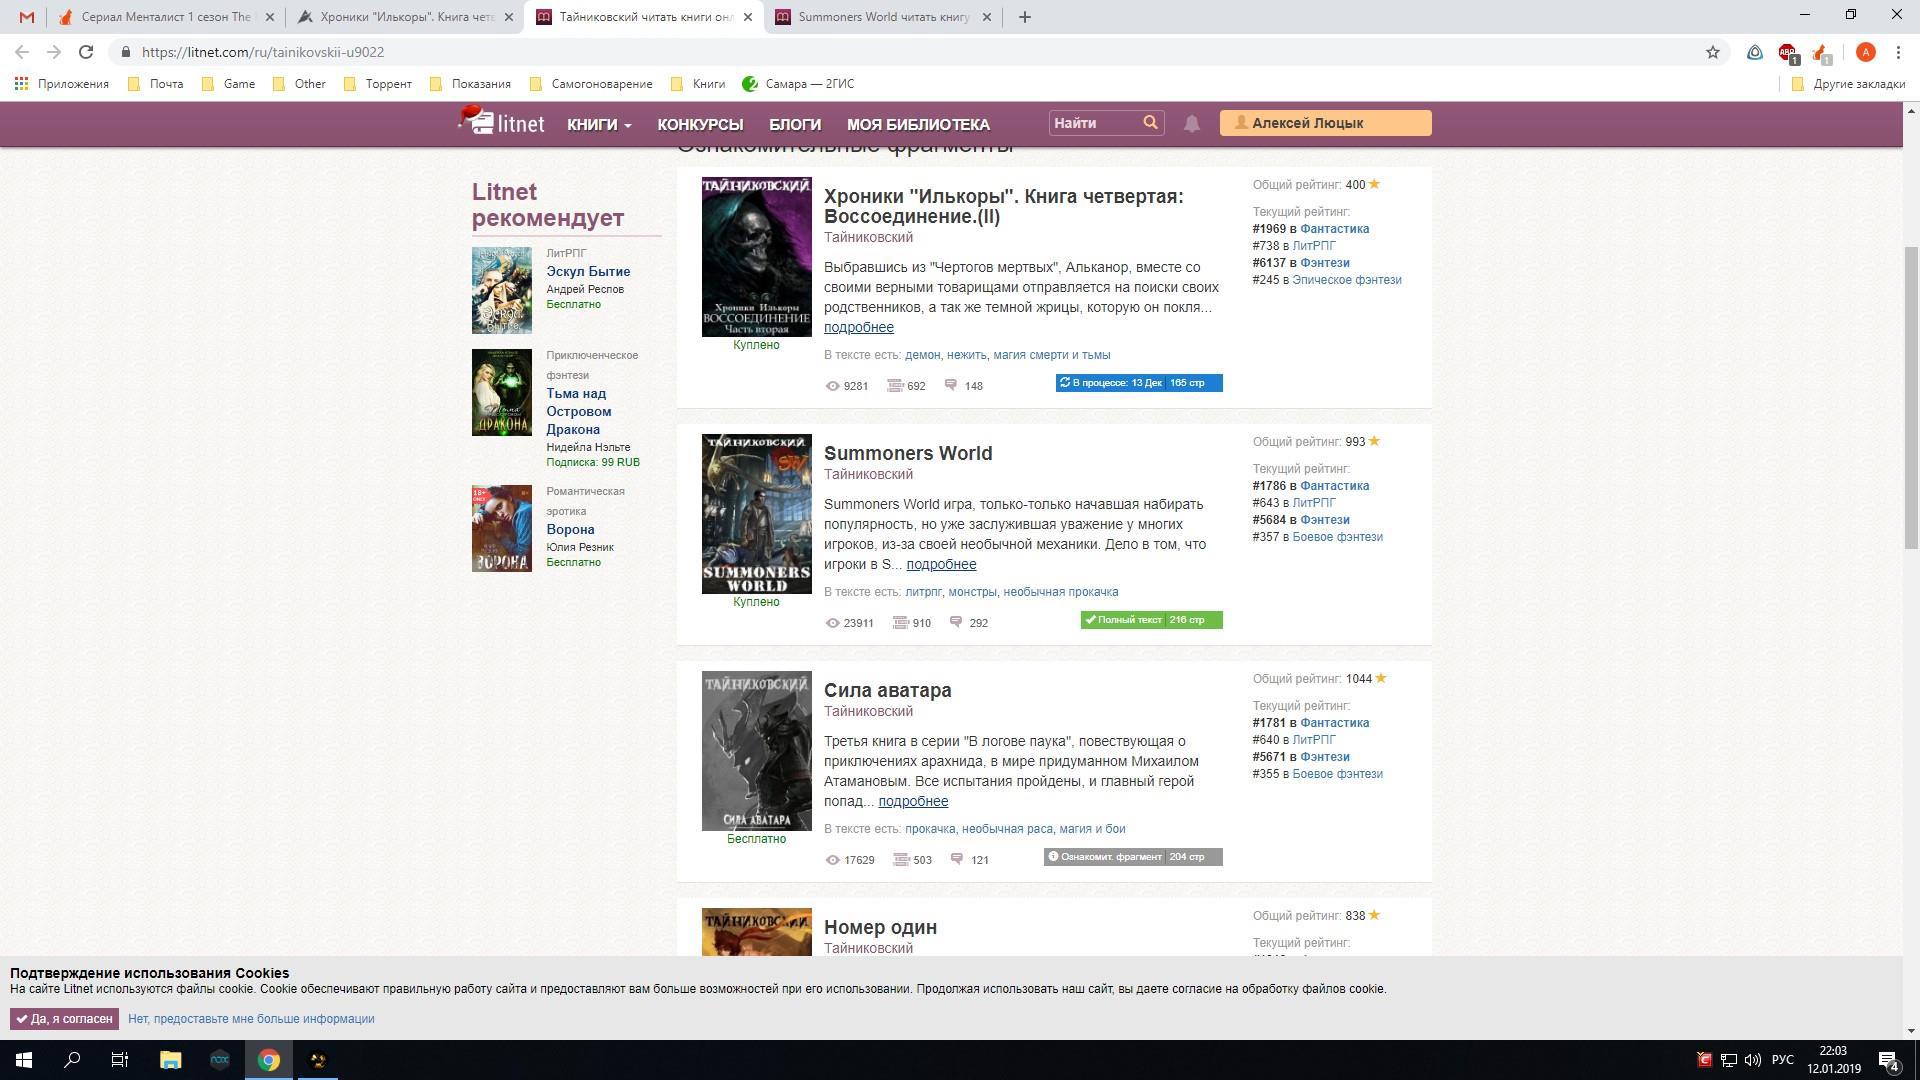Click the litnet logo
This screenshot has width=1920, height=1080.
point(502,123)
